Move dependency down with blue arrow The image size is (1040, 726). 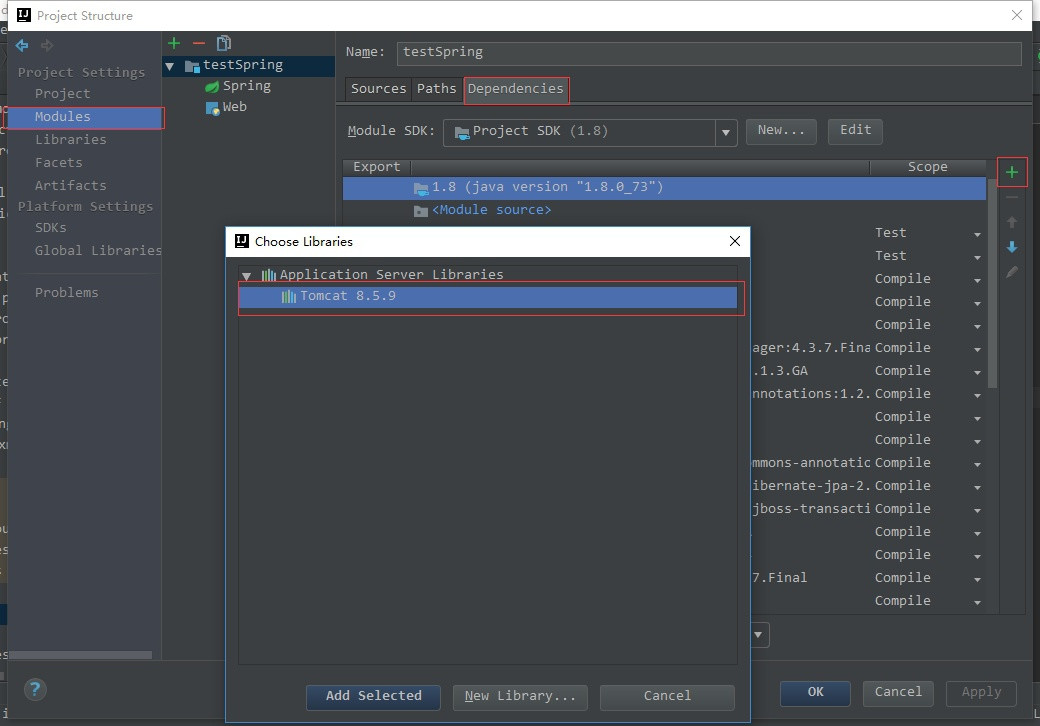click(x=1011, y=247)
